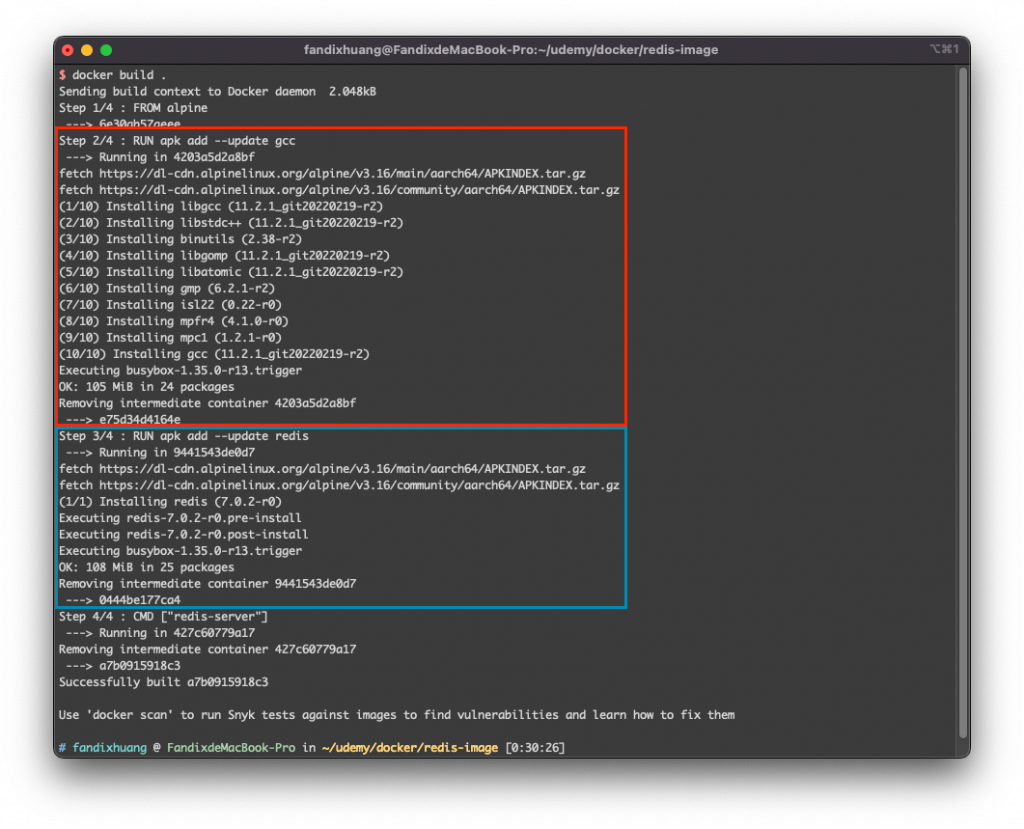Click the 'Step 1/4 : FROM alpine' line
Image resolution: width=1024 pixels, height=829 pixels.
[x=133, y=108]
